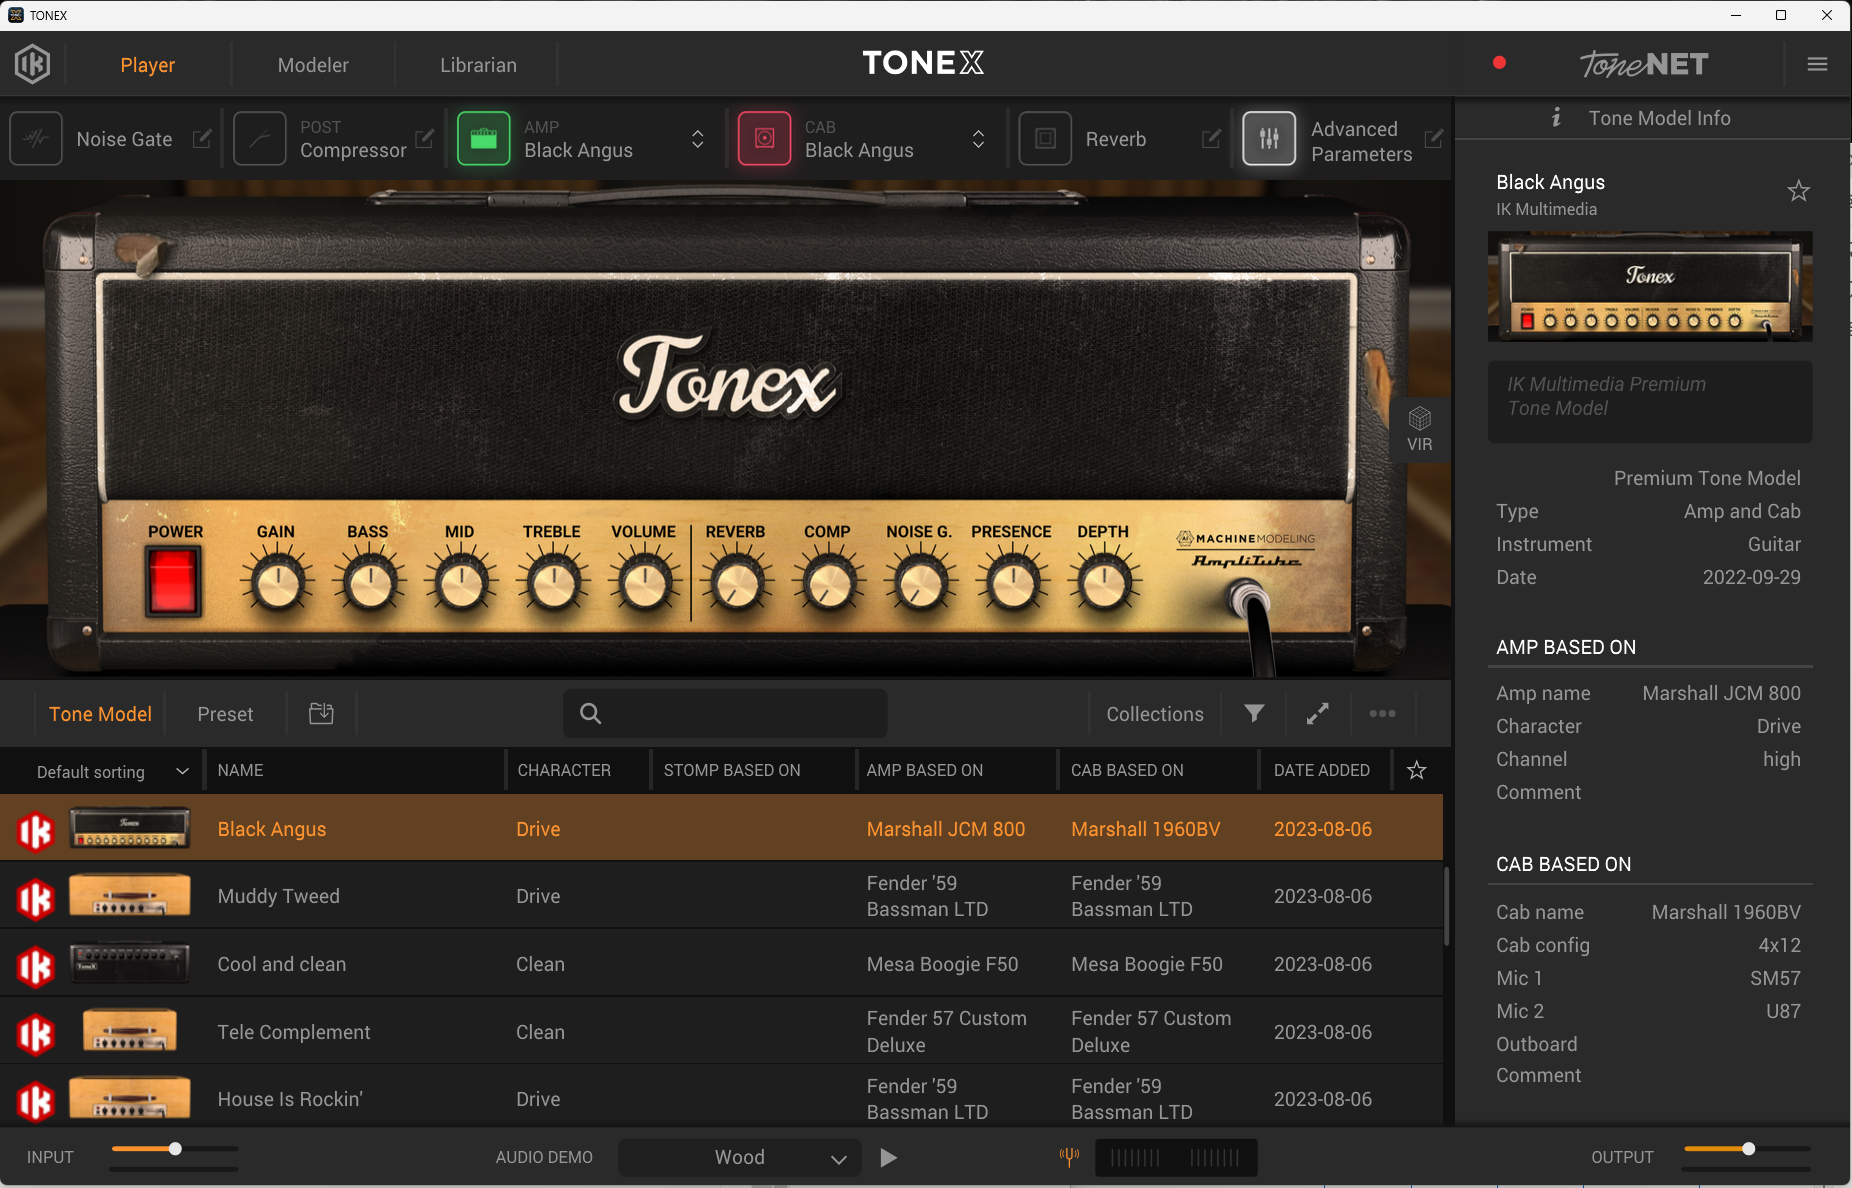Expand the browser list view

click(1318, 713)
